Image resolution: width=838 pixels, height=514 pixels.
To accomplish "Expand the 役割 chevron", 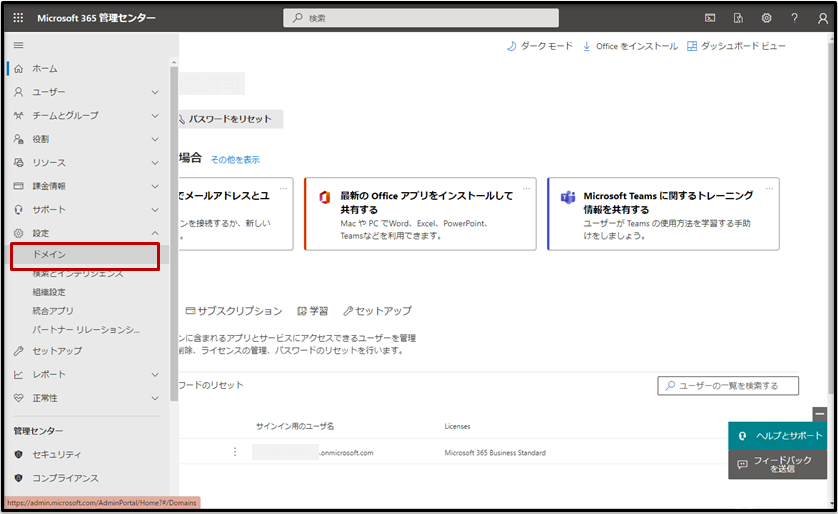I will [x=155, y=139].
